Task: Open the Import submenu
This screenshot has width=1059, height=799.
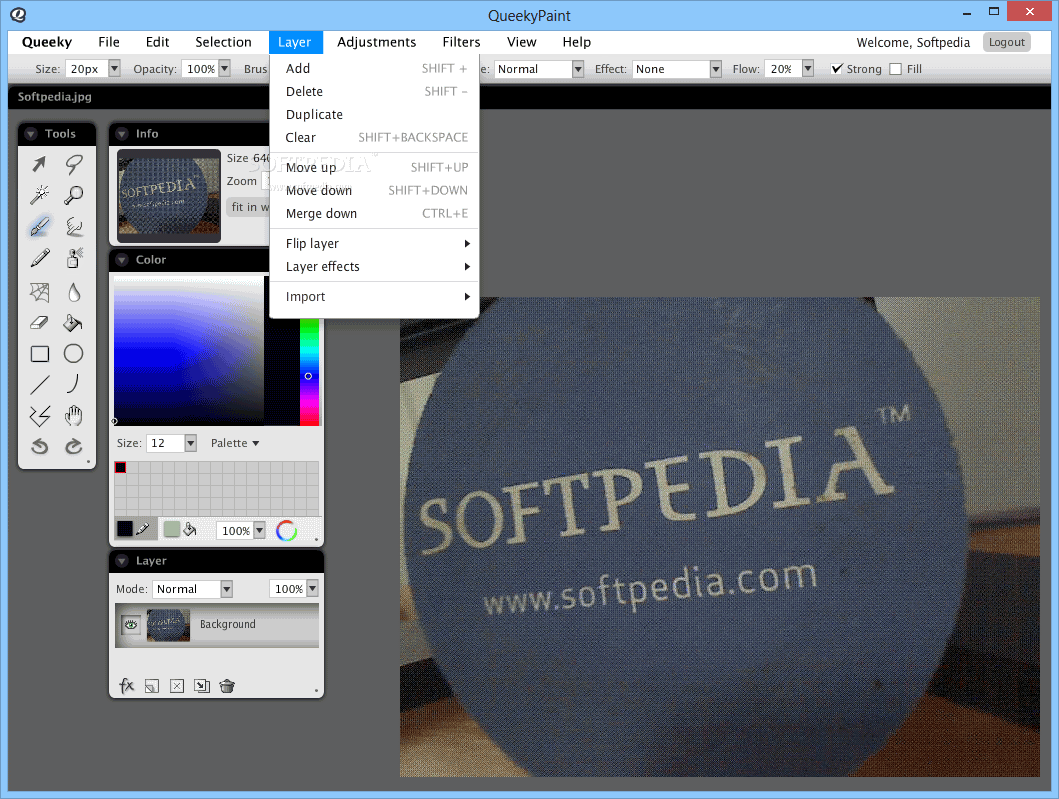Action: [x=374, y=297]
